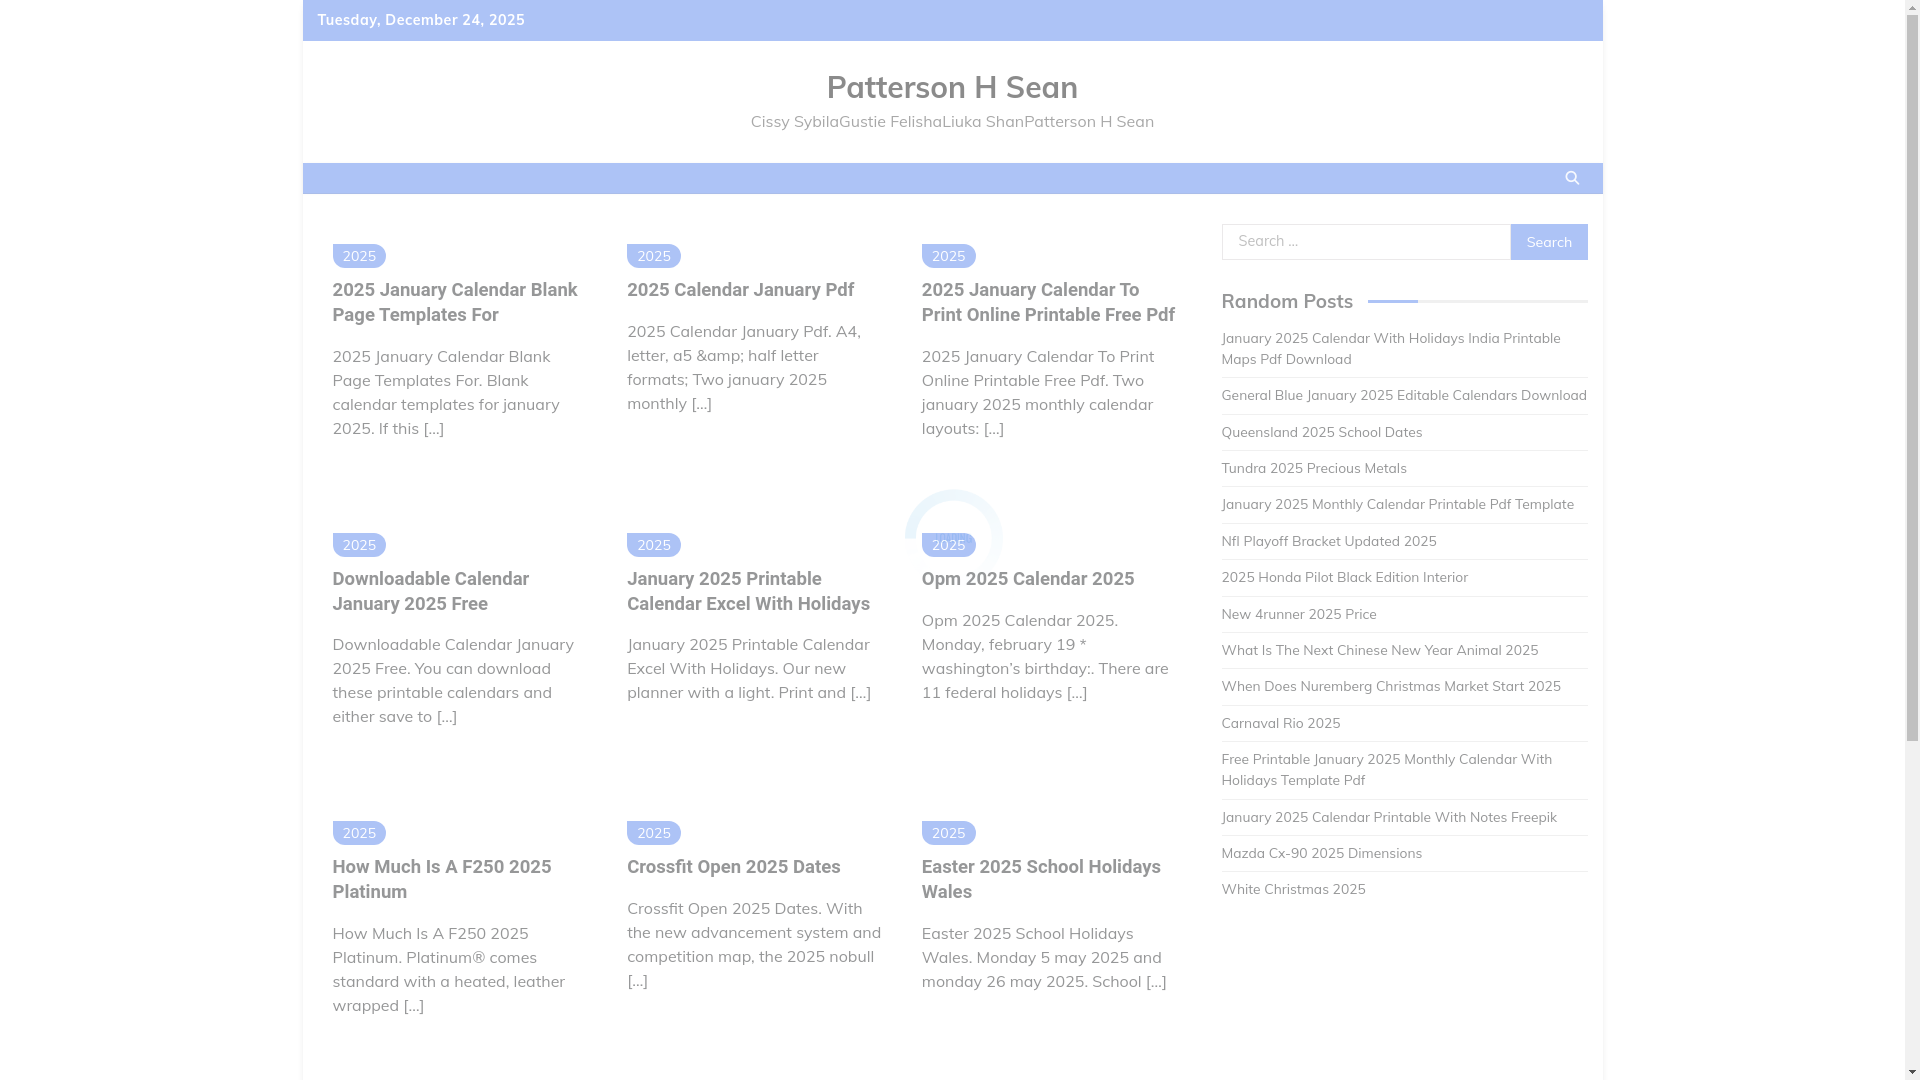Open 'Free Printable January 2025 Monthly Calendar' link
Image resolution: width=1920 pixels, height=1080 pixels.
coord(1386,770)
